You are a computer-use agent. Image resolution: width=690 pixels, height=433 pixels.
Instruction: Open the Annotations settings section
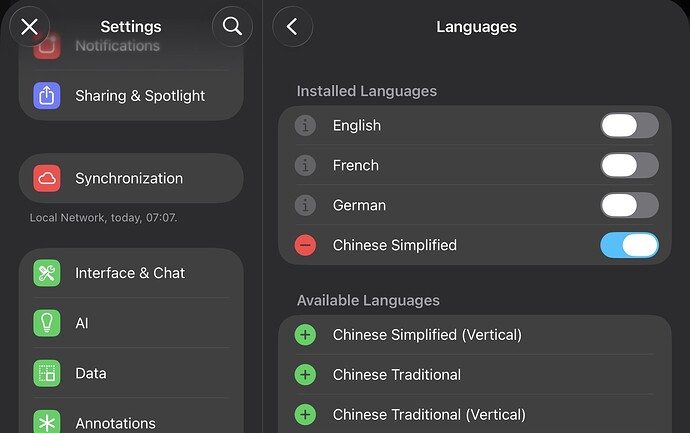pyautogui.click(x=131, y=423)
